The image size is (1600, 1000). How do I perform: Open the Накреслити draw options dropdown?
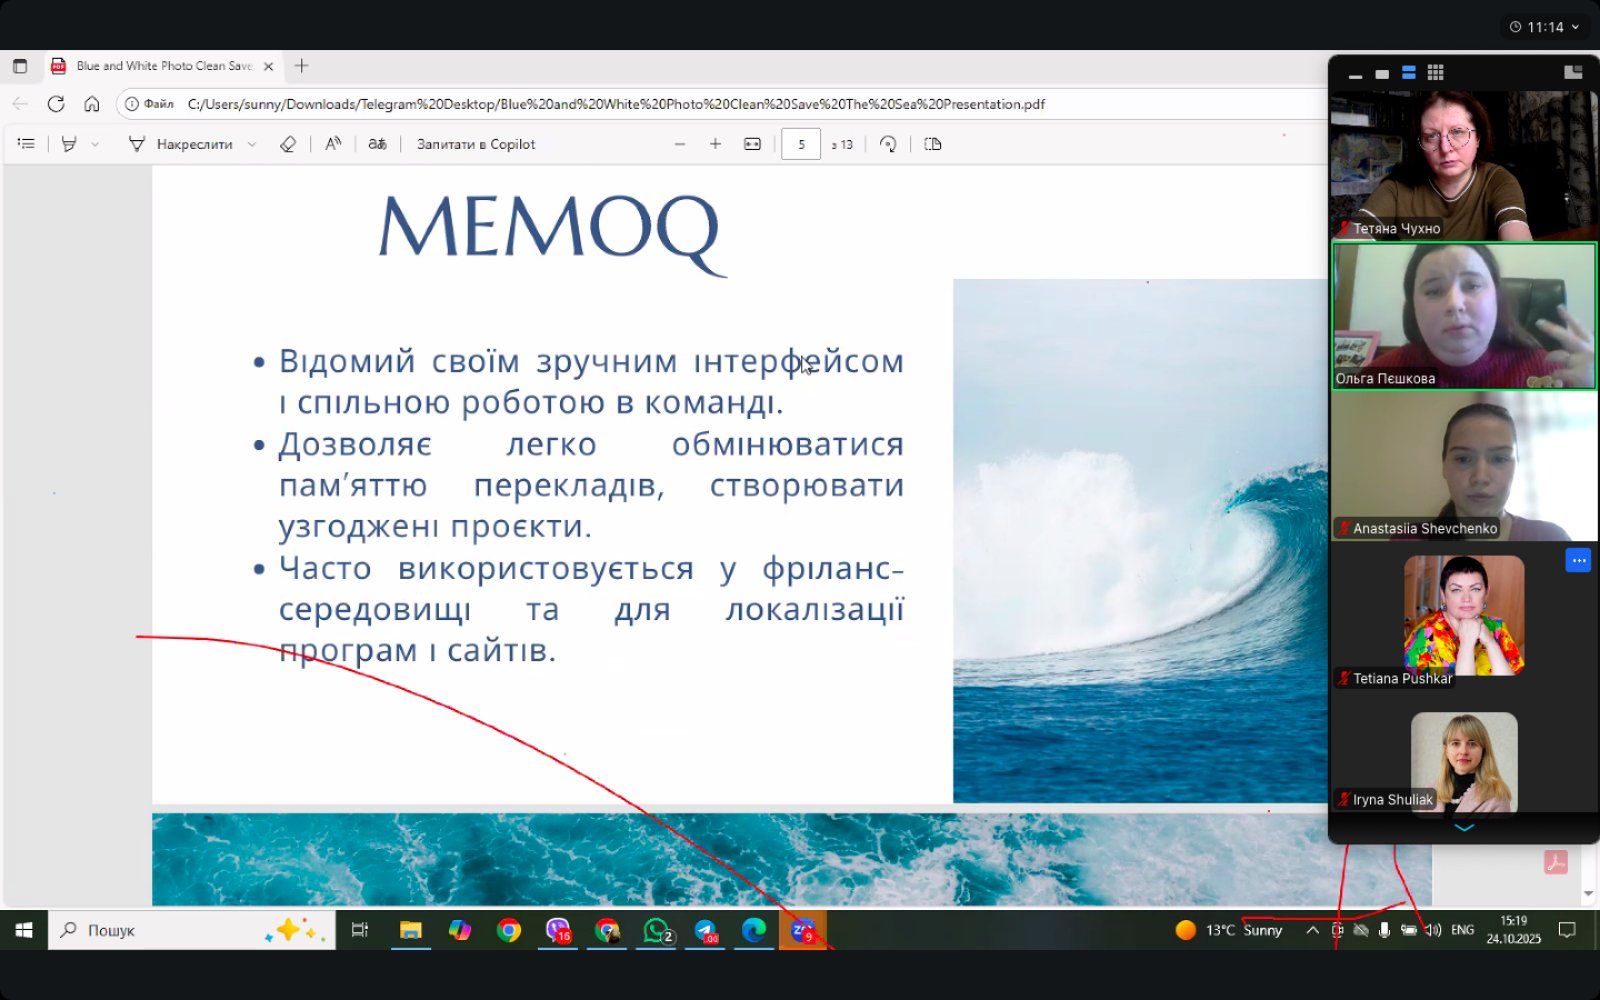[252, 144]
